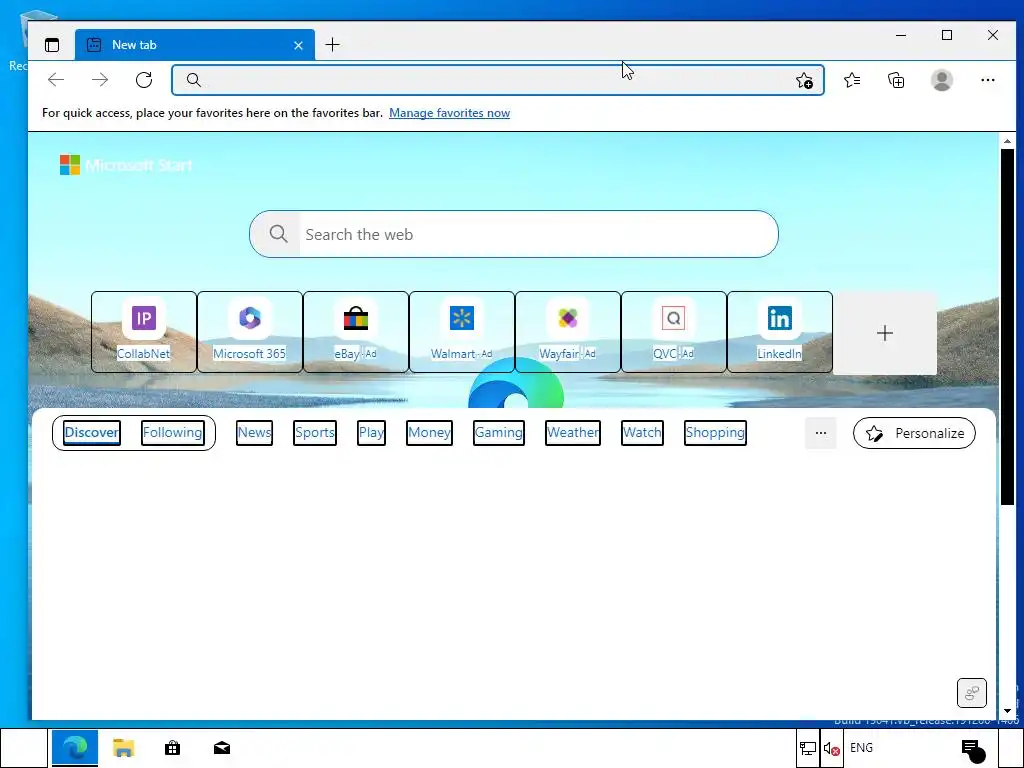
Task: Open the Money category
Action: [x=429, y=433]
